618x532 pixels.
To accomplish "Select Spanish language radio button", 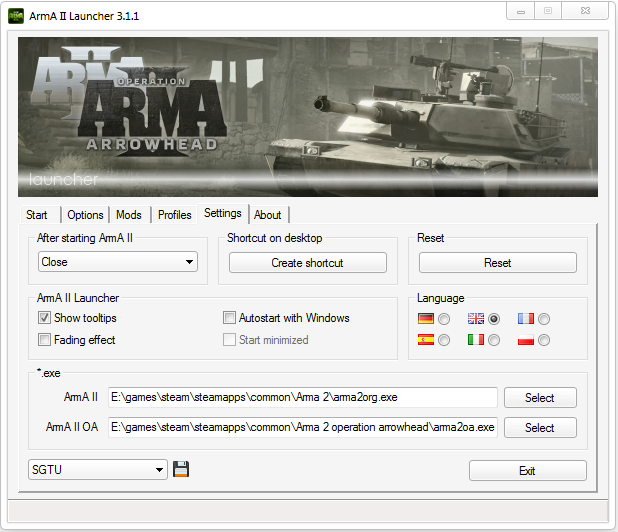I will coord(444,340).
